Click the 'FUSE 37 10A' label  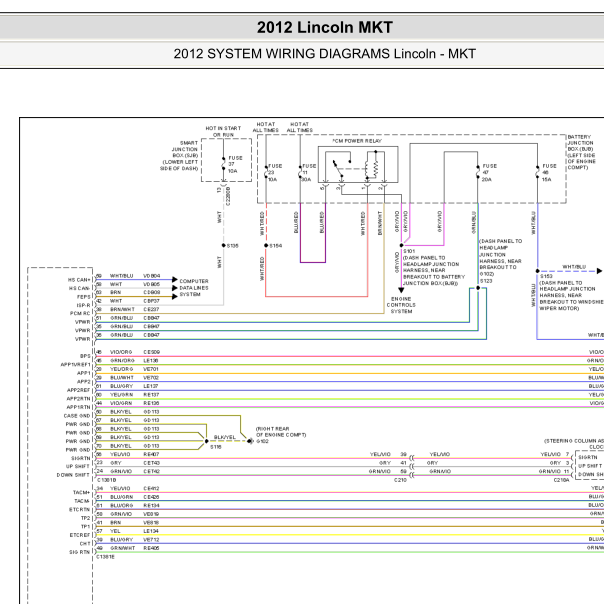click(x=235, y=164)
